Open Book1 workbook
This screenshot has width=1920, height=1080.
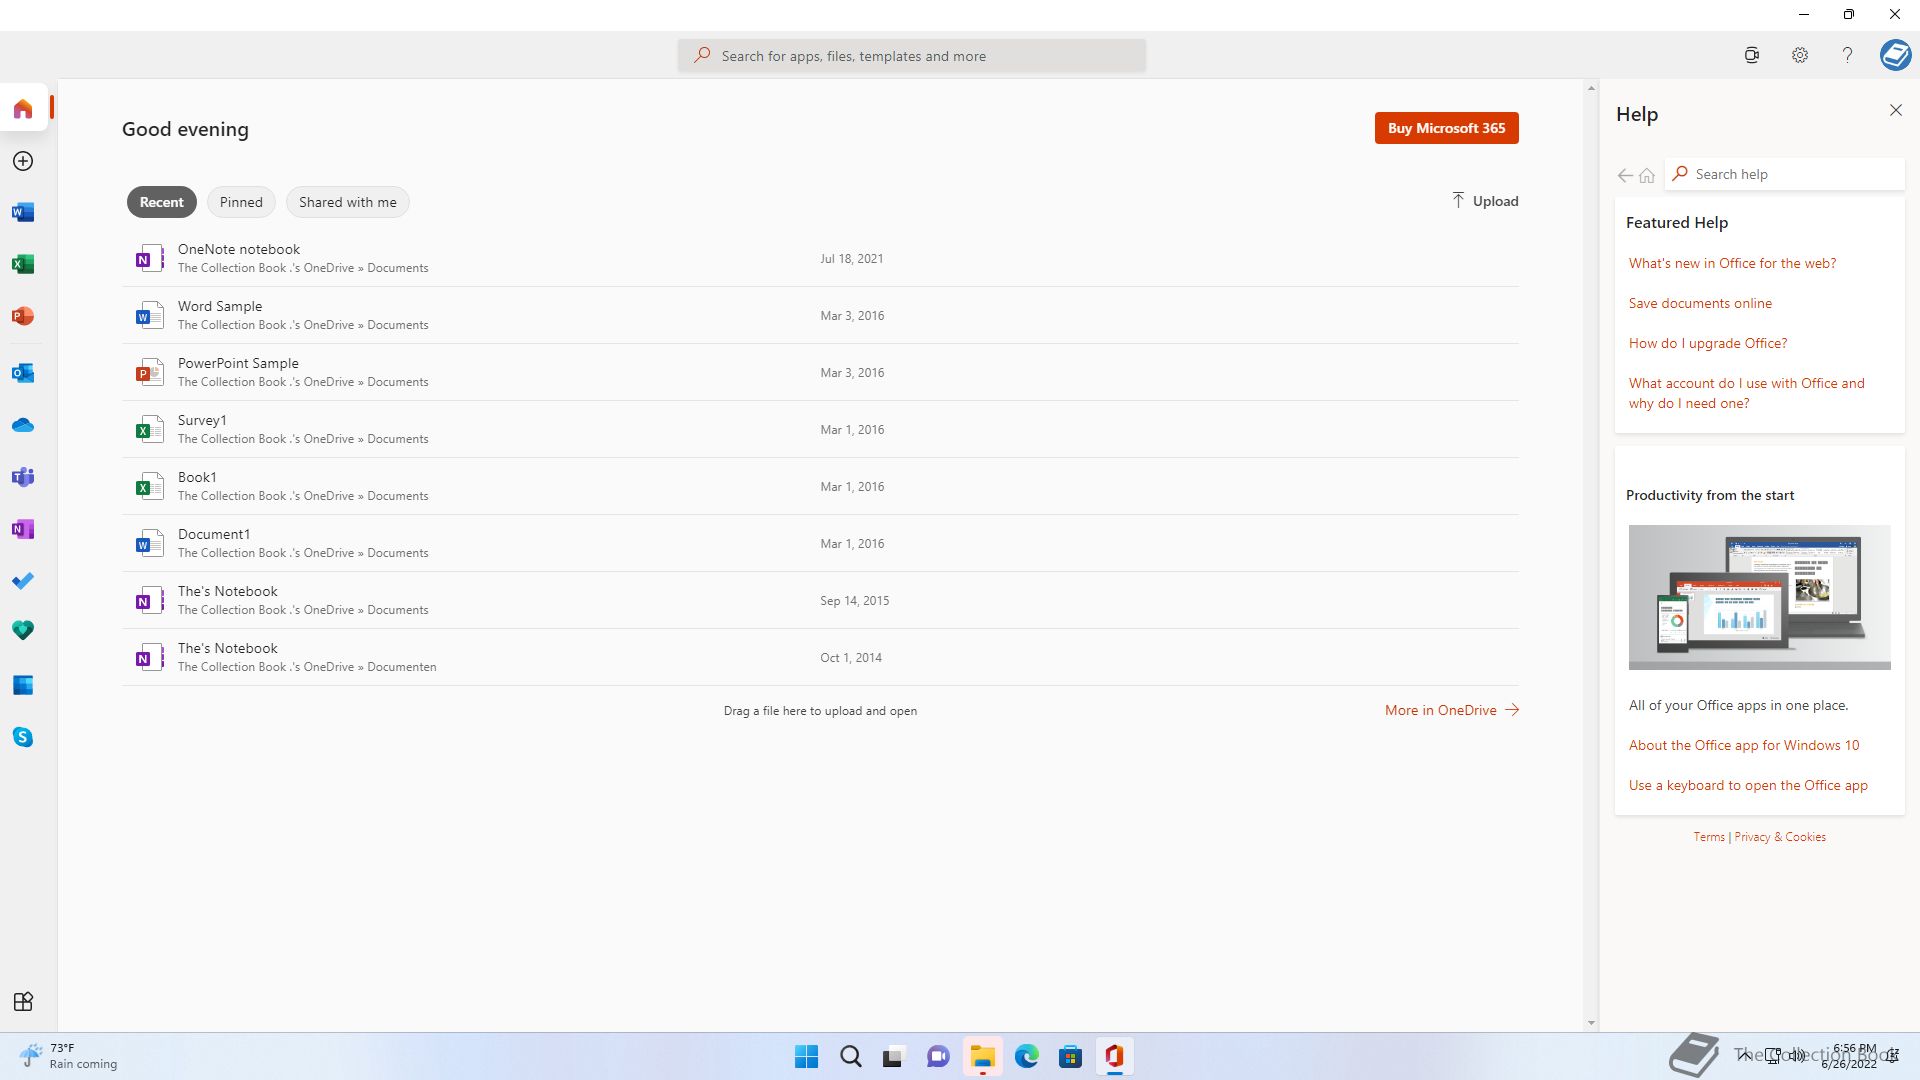(x=820, y=486)
